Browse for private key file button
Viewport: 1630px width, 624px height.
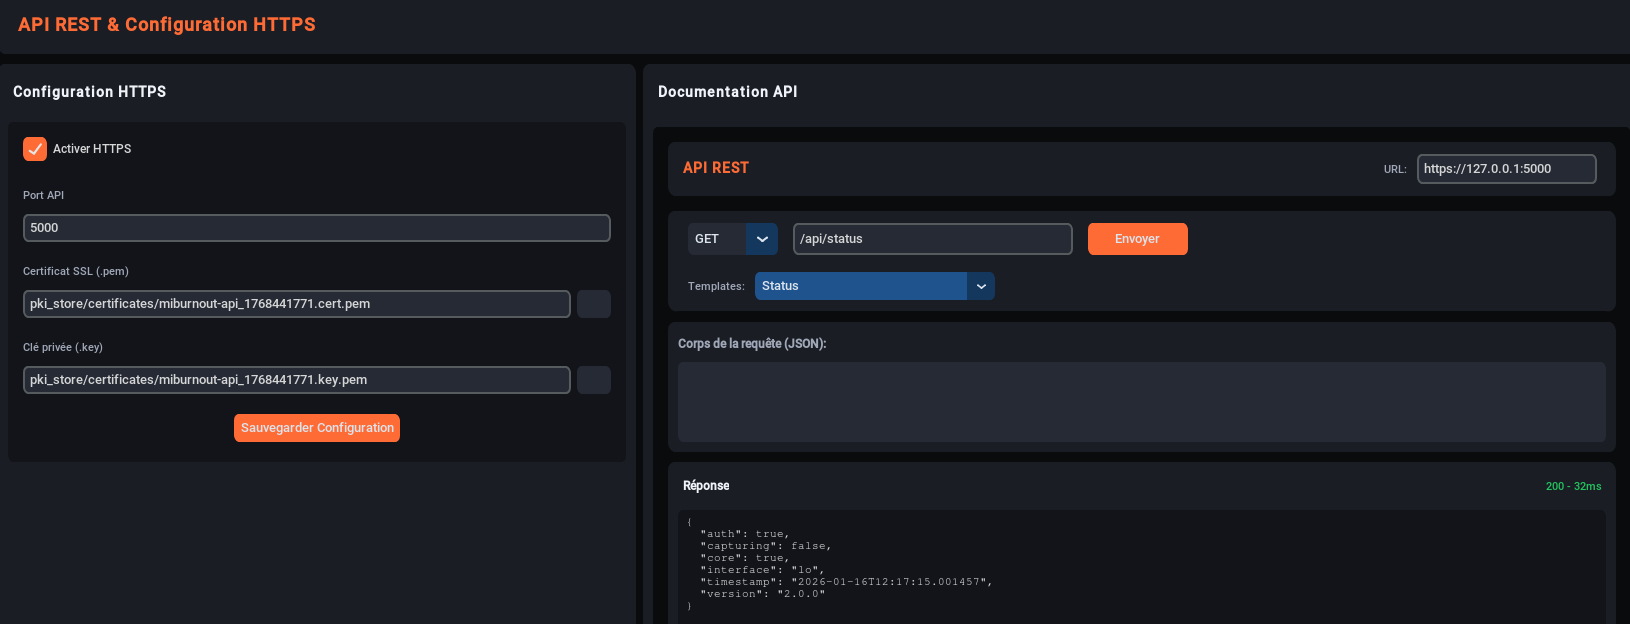[x=594, y=380]
